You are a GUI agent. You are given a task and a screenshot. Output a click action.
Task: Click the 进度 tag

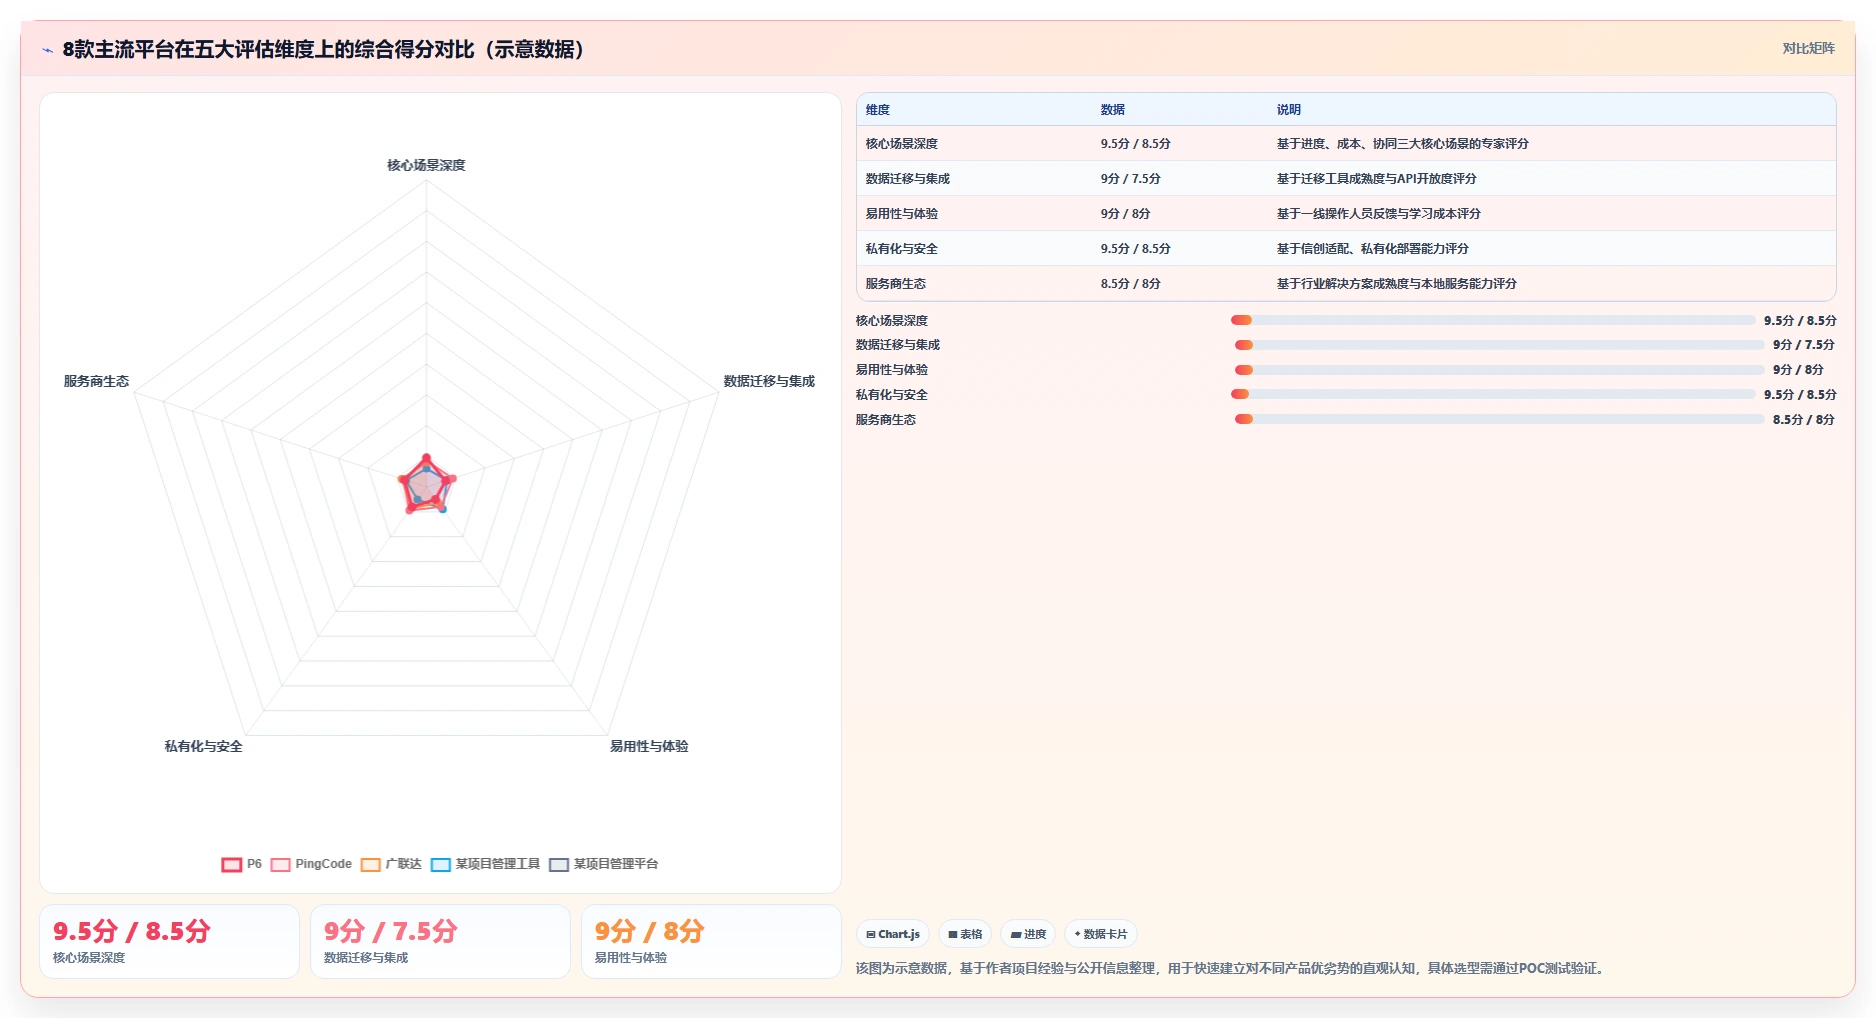(1028, 934)
